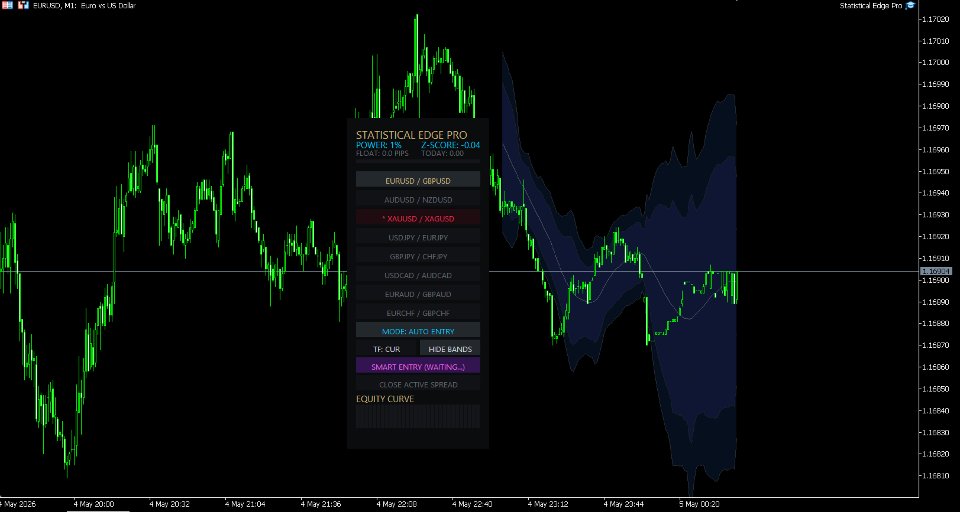Click the Equity Curve mini chart
Screen dimensions: 960x512
[x=418, y=416]
